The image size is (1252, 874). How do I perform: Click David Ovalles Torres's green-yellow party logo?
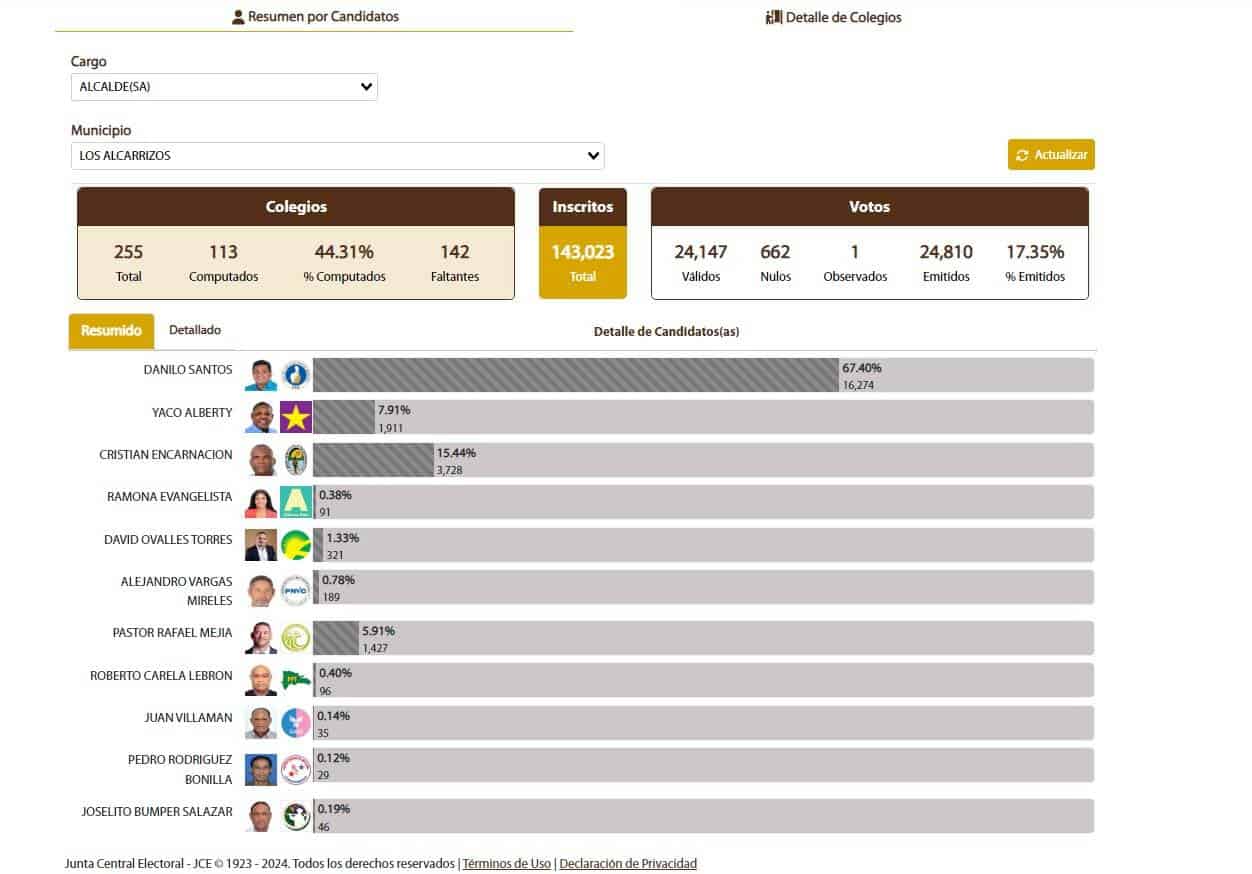point(296,545)
